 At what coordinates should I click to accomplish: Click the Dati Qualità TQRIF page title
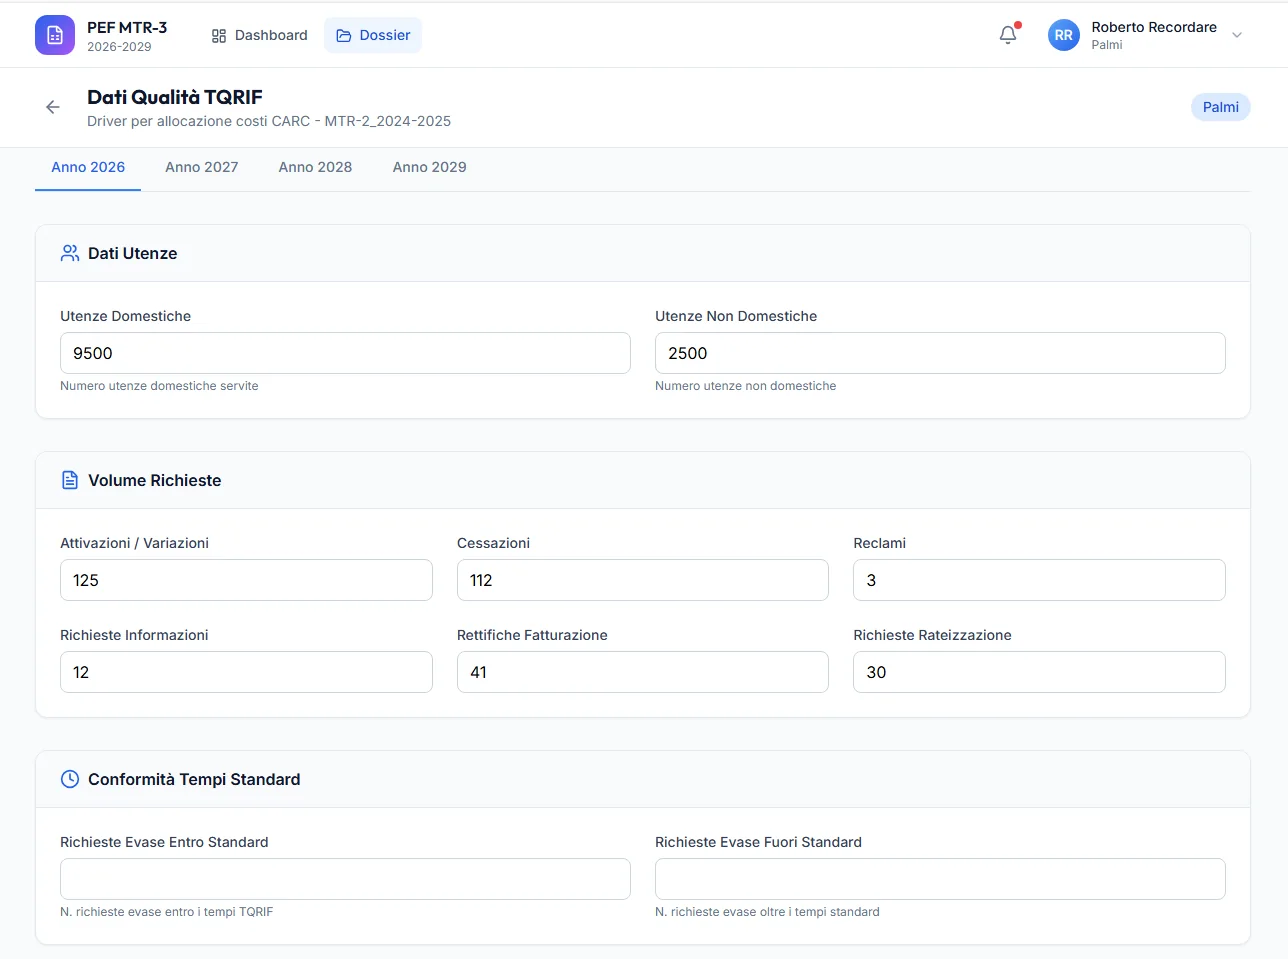click(175, 97)
